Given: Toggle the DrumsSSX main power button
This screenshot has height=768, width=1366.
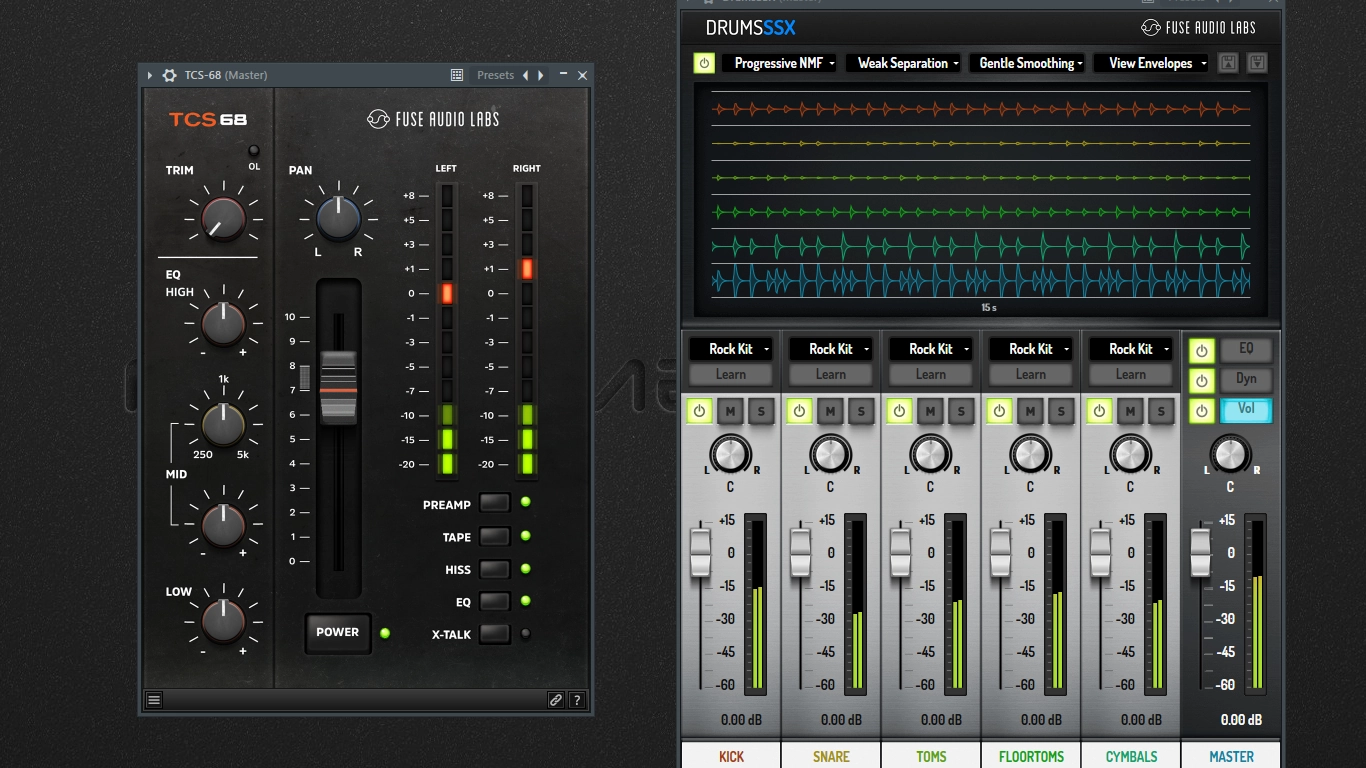Looking at the screenshot, I should coord(704,63).
